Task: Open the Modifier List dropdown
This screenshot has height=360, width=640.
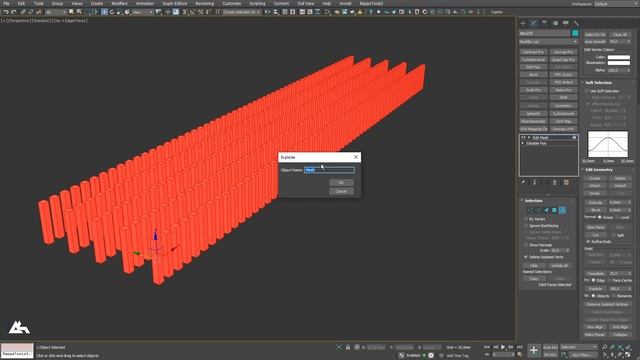Action: (548, 42)
